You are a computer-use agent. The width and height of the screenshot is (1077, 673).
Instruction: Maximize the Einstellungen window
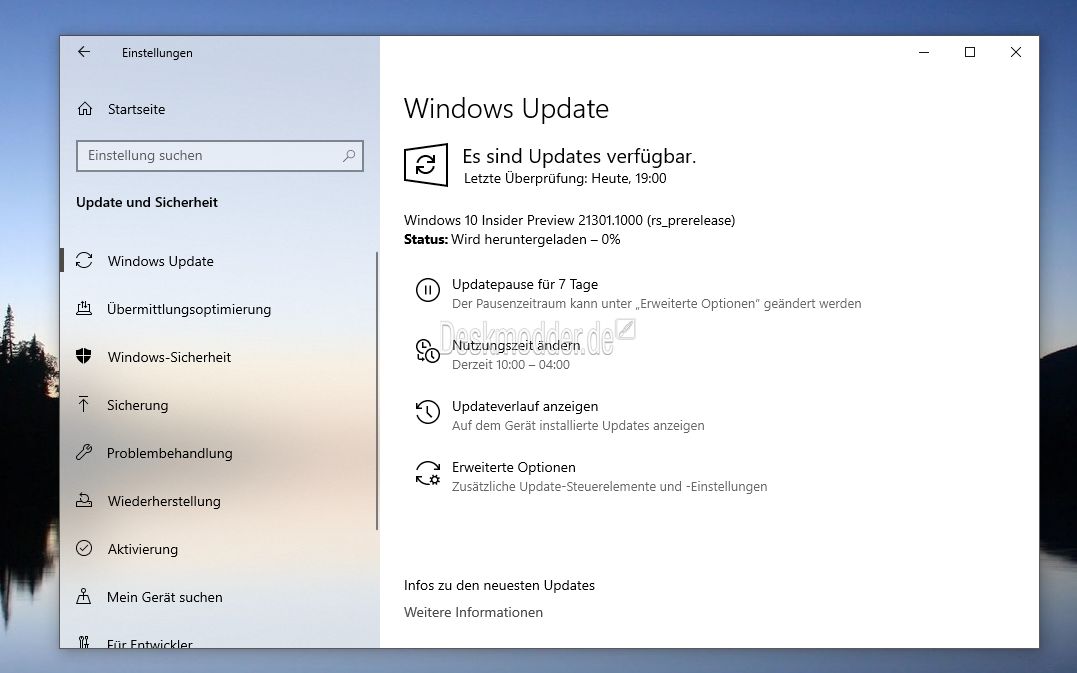[x=970, y=52]
